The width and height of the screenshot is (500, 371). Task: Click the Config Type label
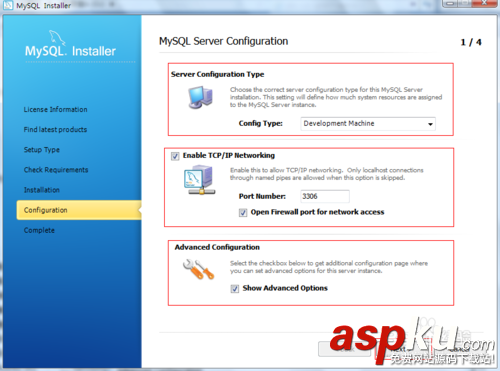261,123
